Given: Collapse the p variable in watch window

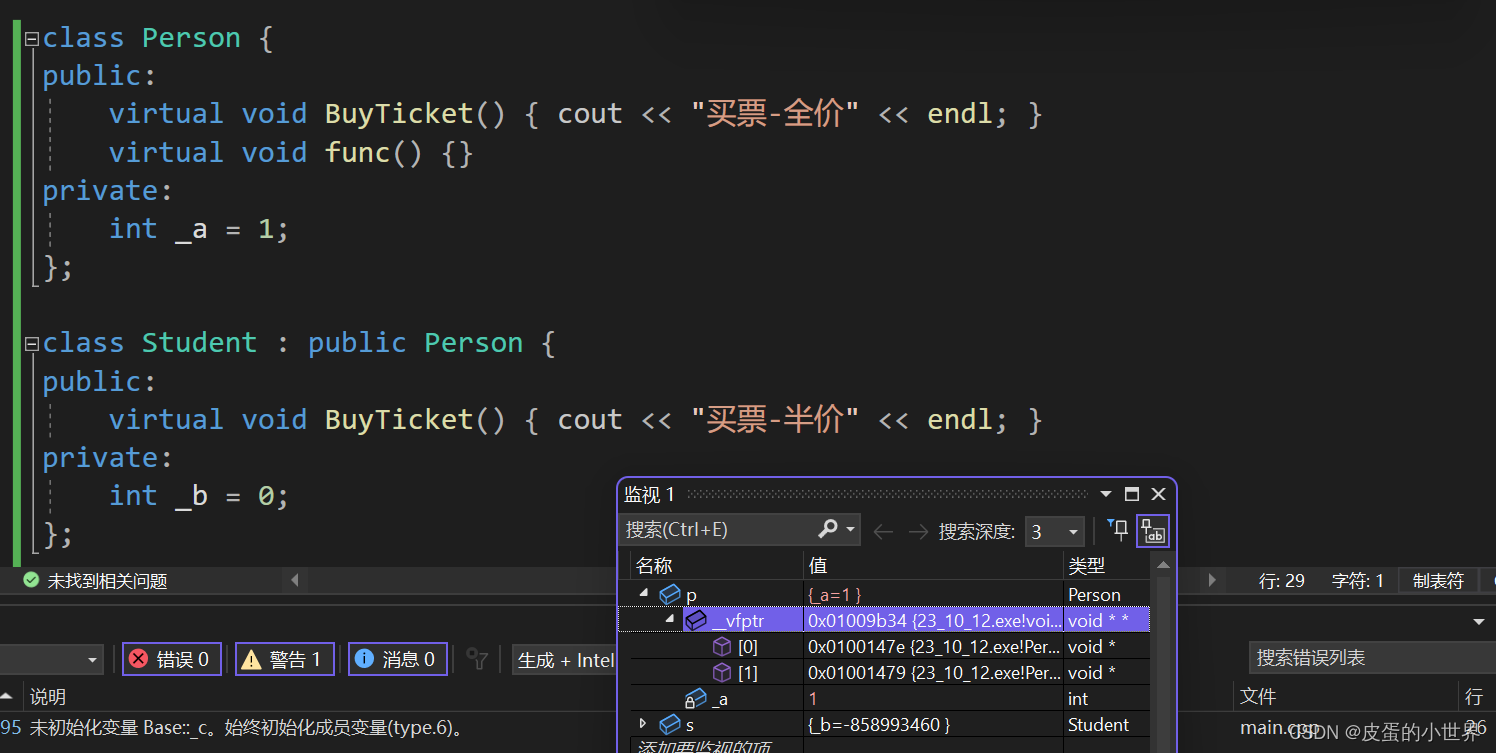Looking at the screenshot, I should click(x=644, y=594).
